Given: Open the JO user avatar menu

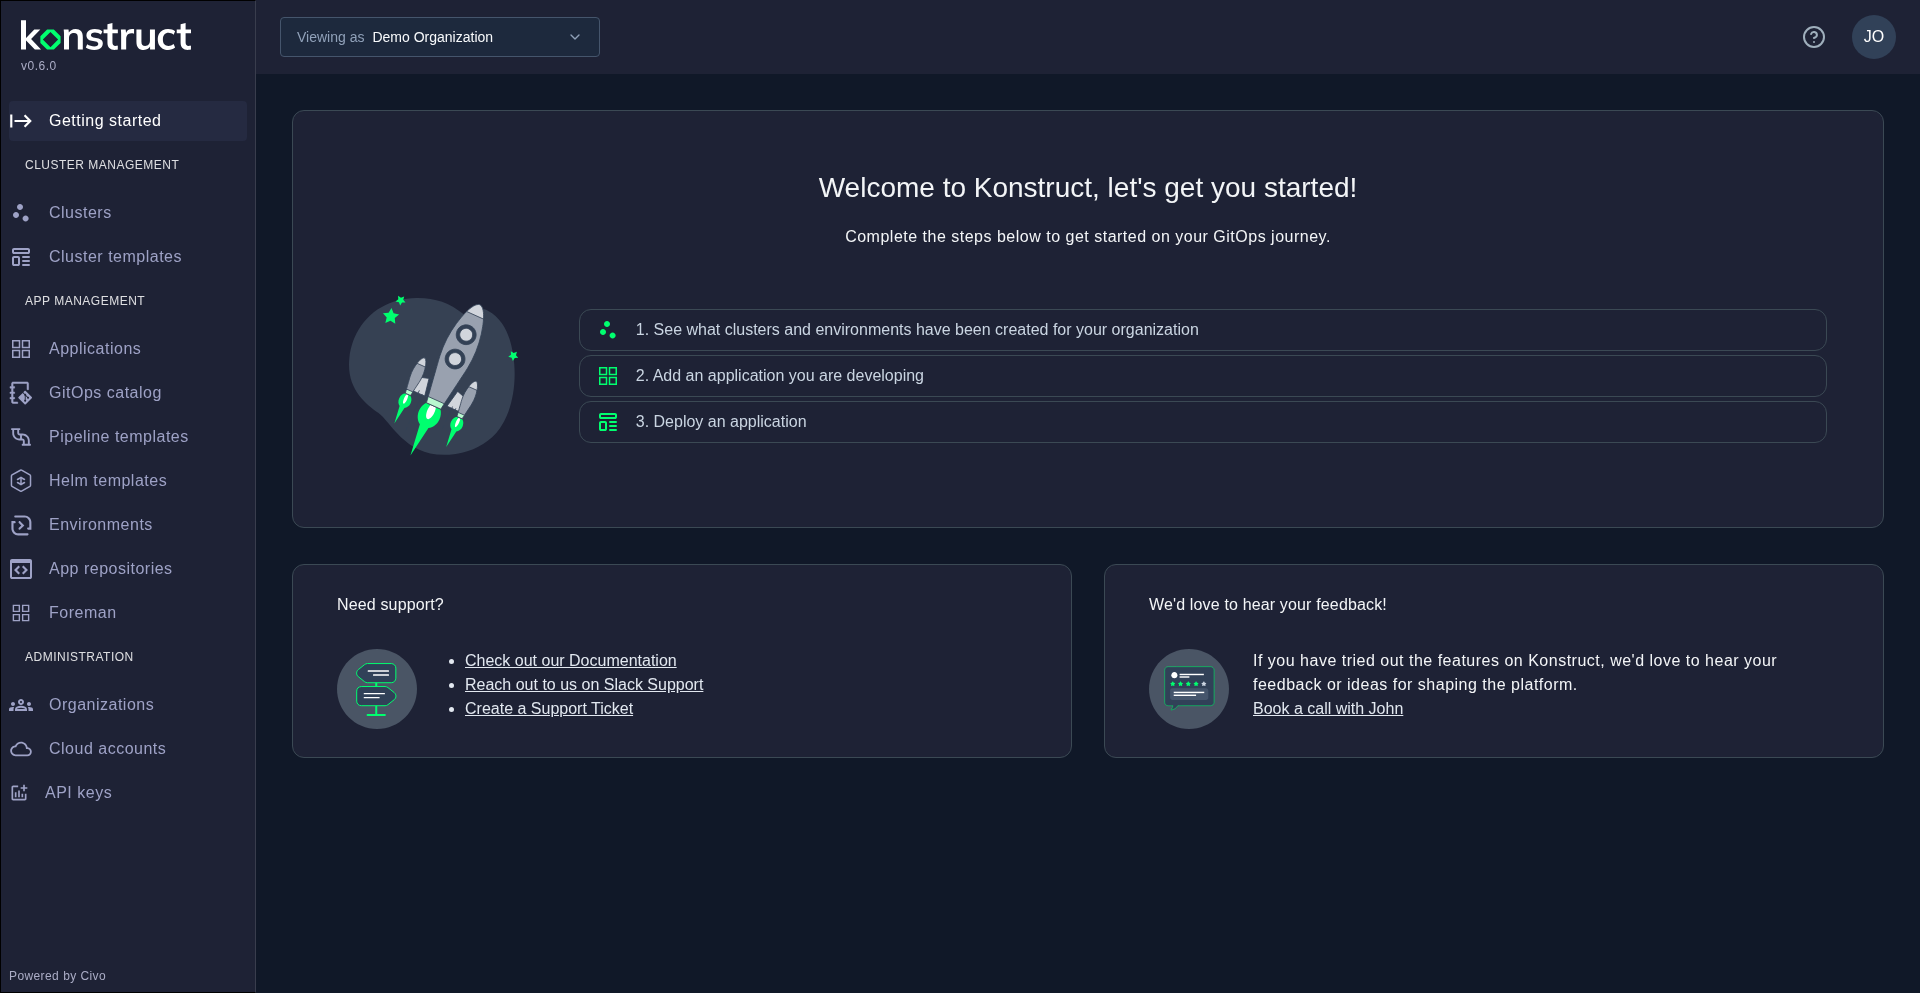Looking at the screenshot, I should (1874, 37).
